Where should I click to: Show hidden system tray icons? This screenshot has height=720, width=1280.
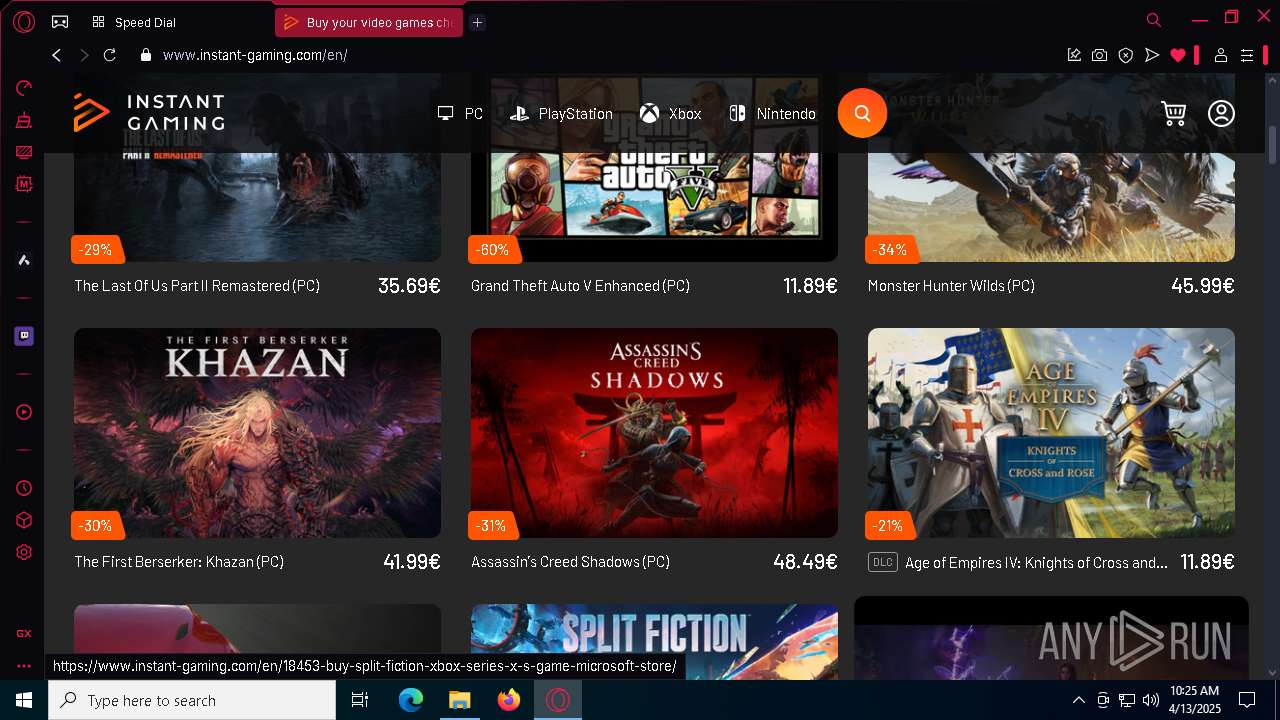[1078, 700]
